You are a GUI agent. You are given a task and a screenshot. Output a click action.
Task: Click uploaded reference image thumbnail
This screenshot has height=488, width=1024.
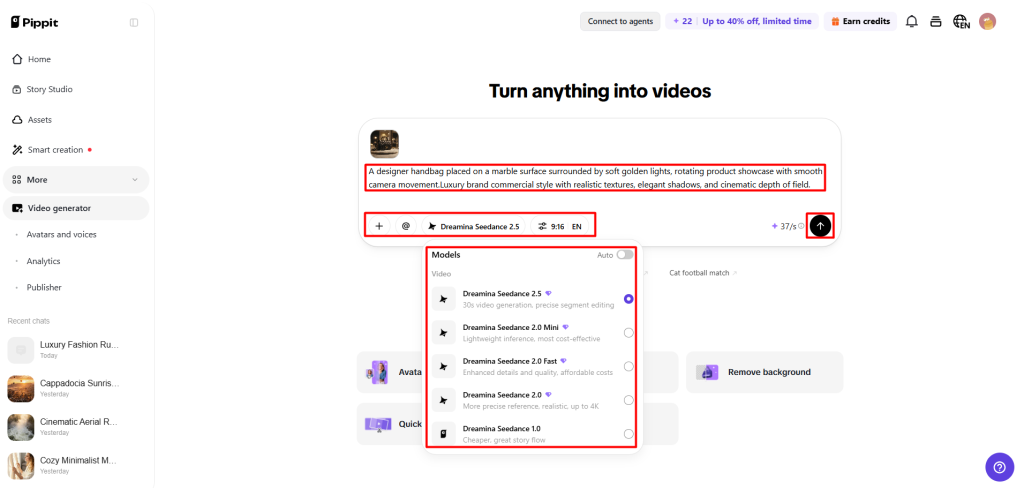pos(384,144)
